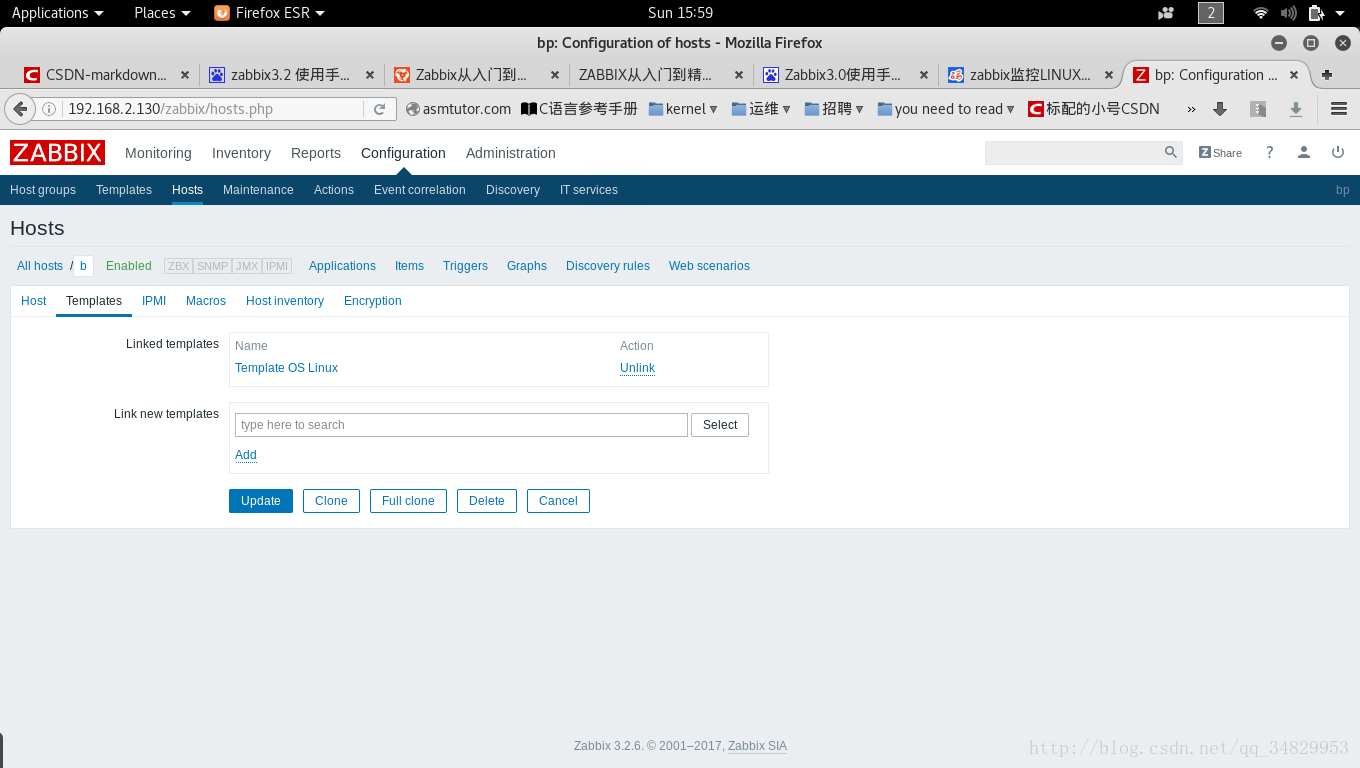Expand the you need to read folder
The width and height of the screenshot is (1360, 768).
pyautogui.click(x=946, y=109)
